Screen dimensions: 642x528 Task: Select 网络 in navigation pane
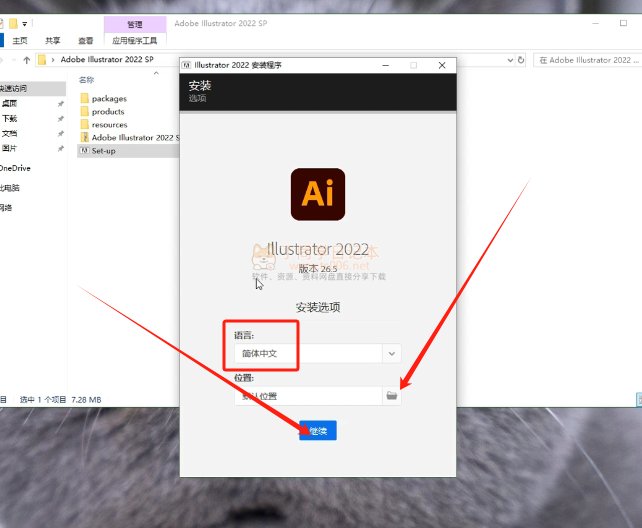point(6,208)
